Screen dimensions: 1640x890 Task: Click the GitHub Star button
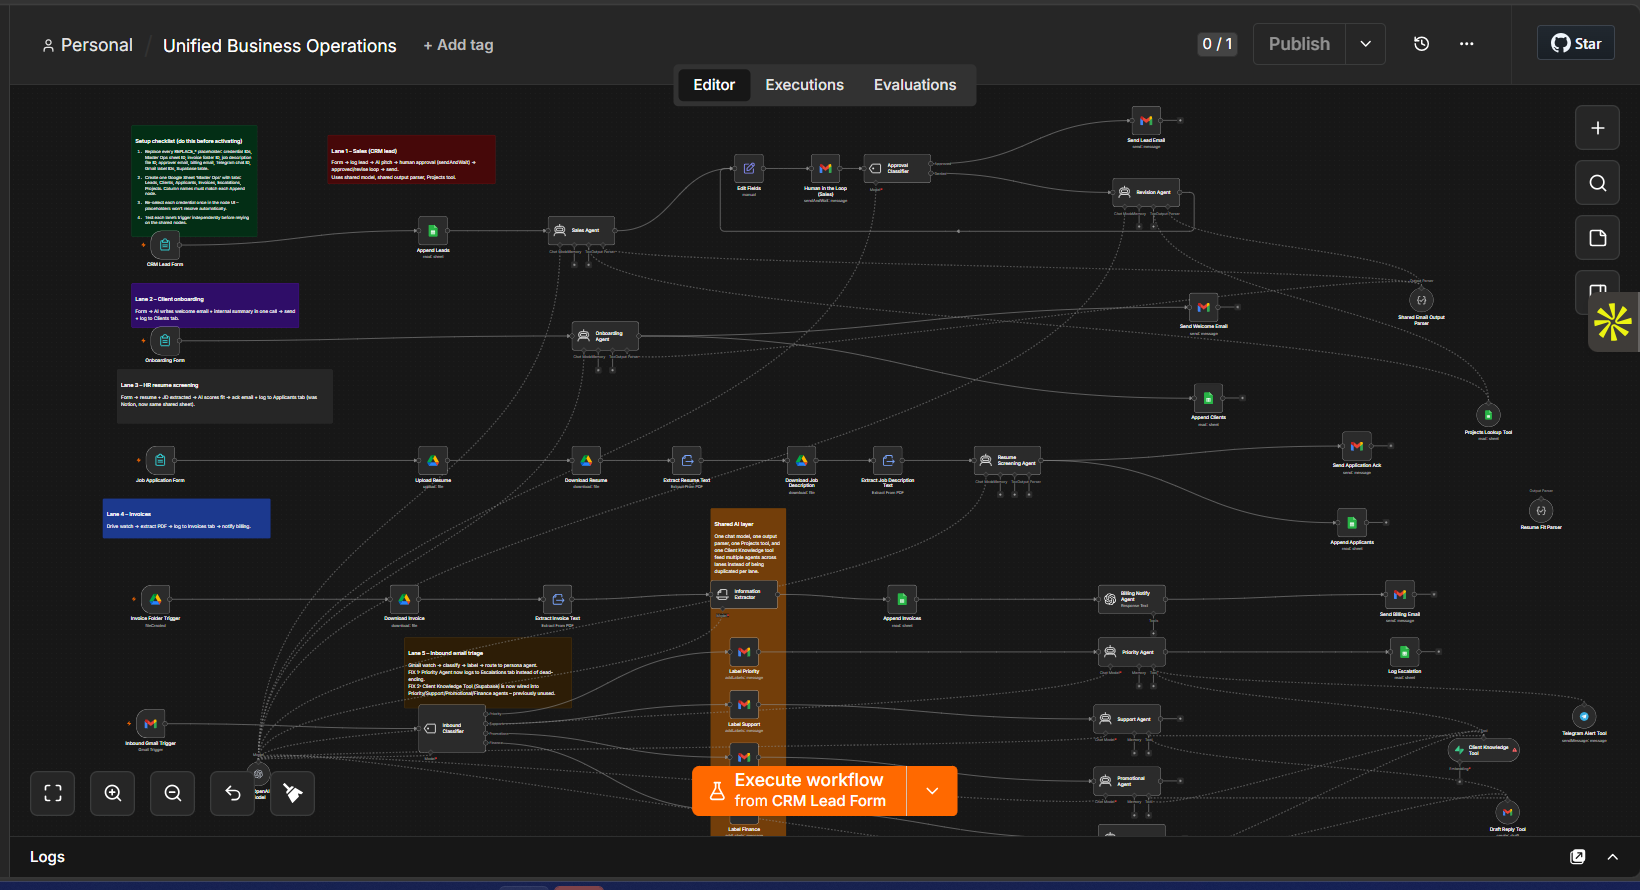(x=1576, y=43)
